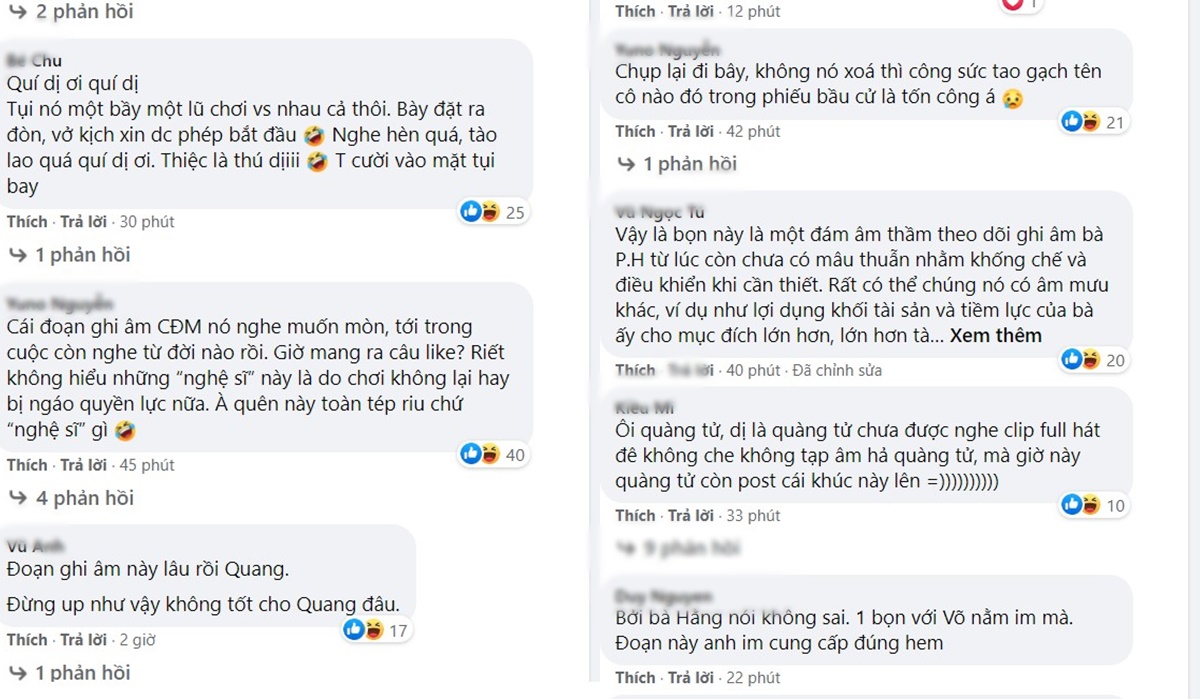Click reaction icons showing 40 reactions

[480, 455]
